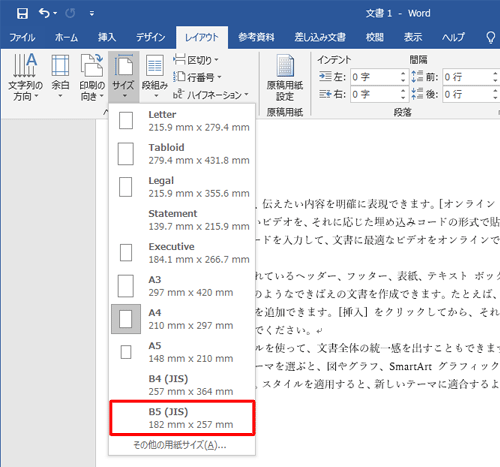Open 文字列の方向 text direction menu
The width and height of the screenshot is (500, 467).
[26, 77]
